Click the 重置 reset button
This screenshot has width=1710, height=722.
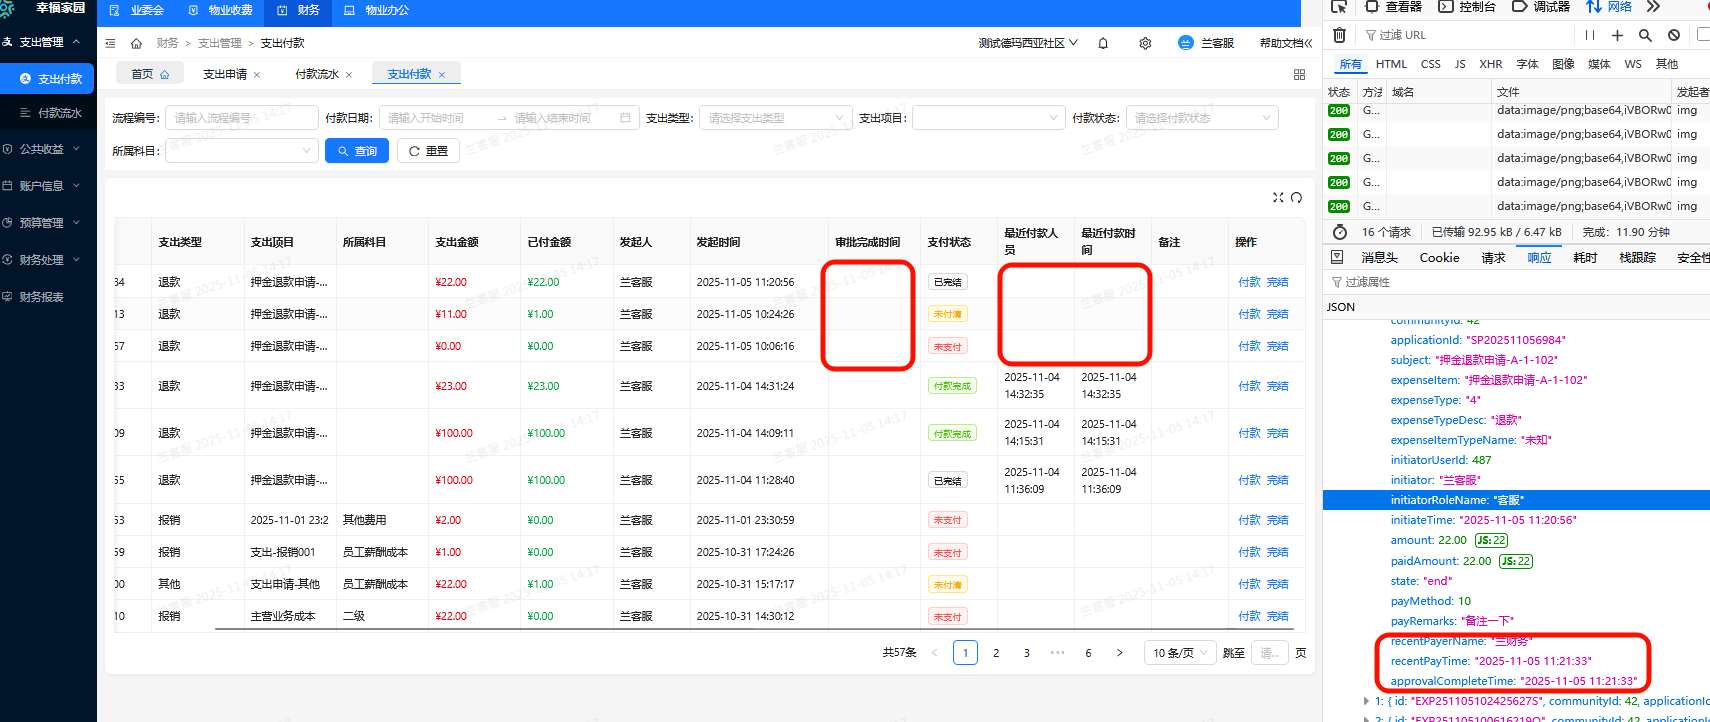(x=428, y=151)
